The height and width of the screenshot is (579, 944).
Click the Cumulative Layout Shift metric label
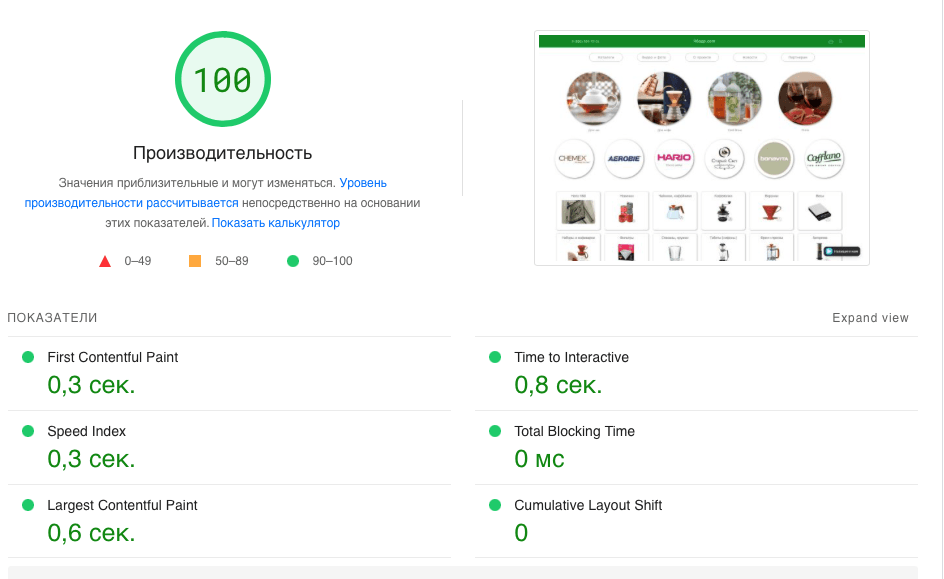point(588,505)
